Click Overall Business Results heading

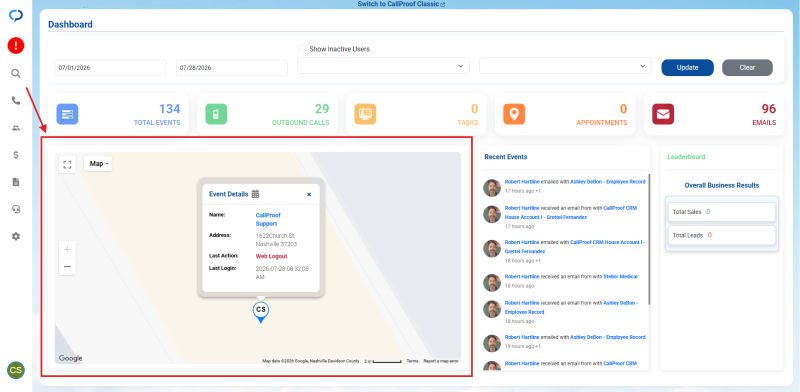point(721,185)
